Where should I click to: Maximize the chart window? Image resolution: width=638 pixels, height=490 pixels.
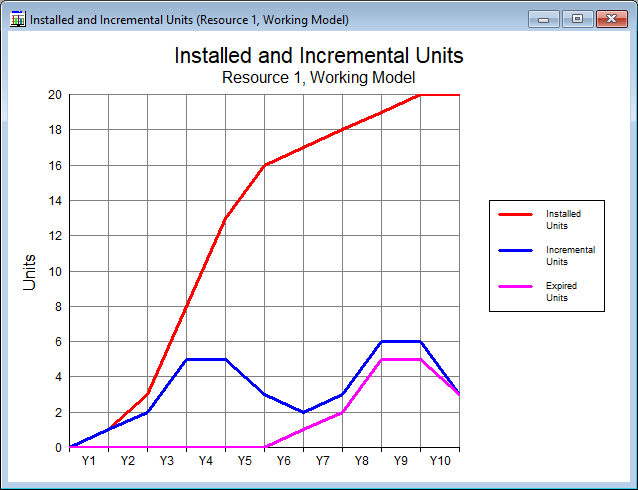pos(577,19)
